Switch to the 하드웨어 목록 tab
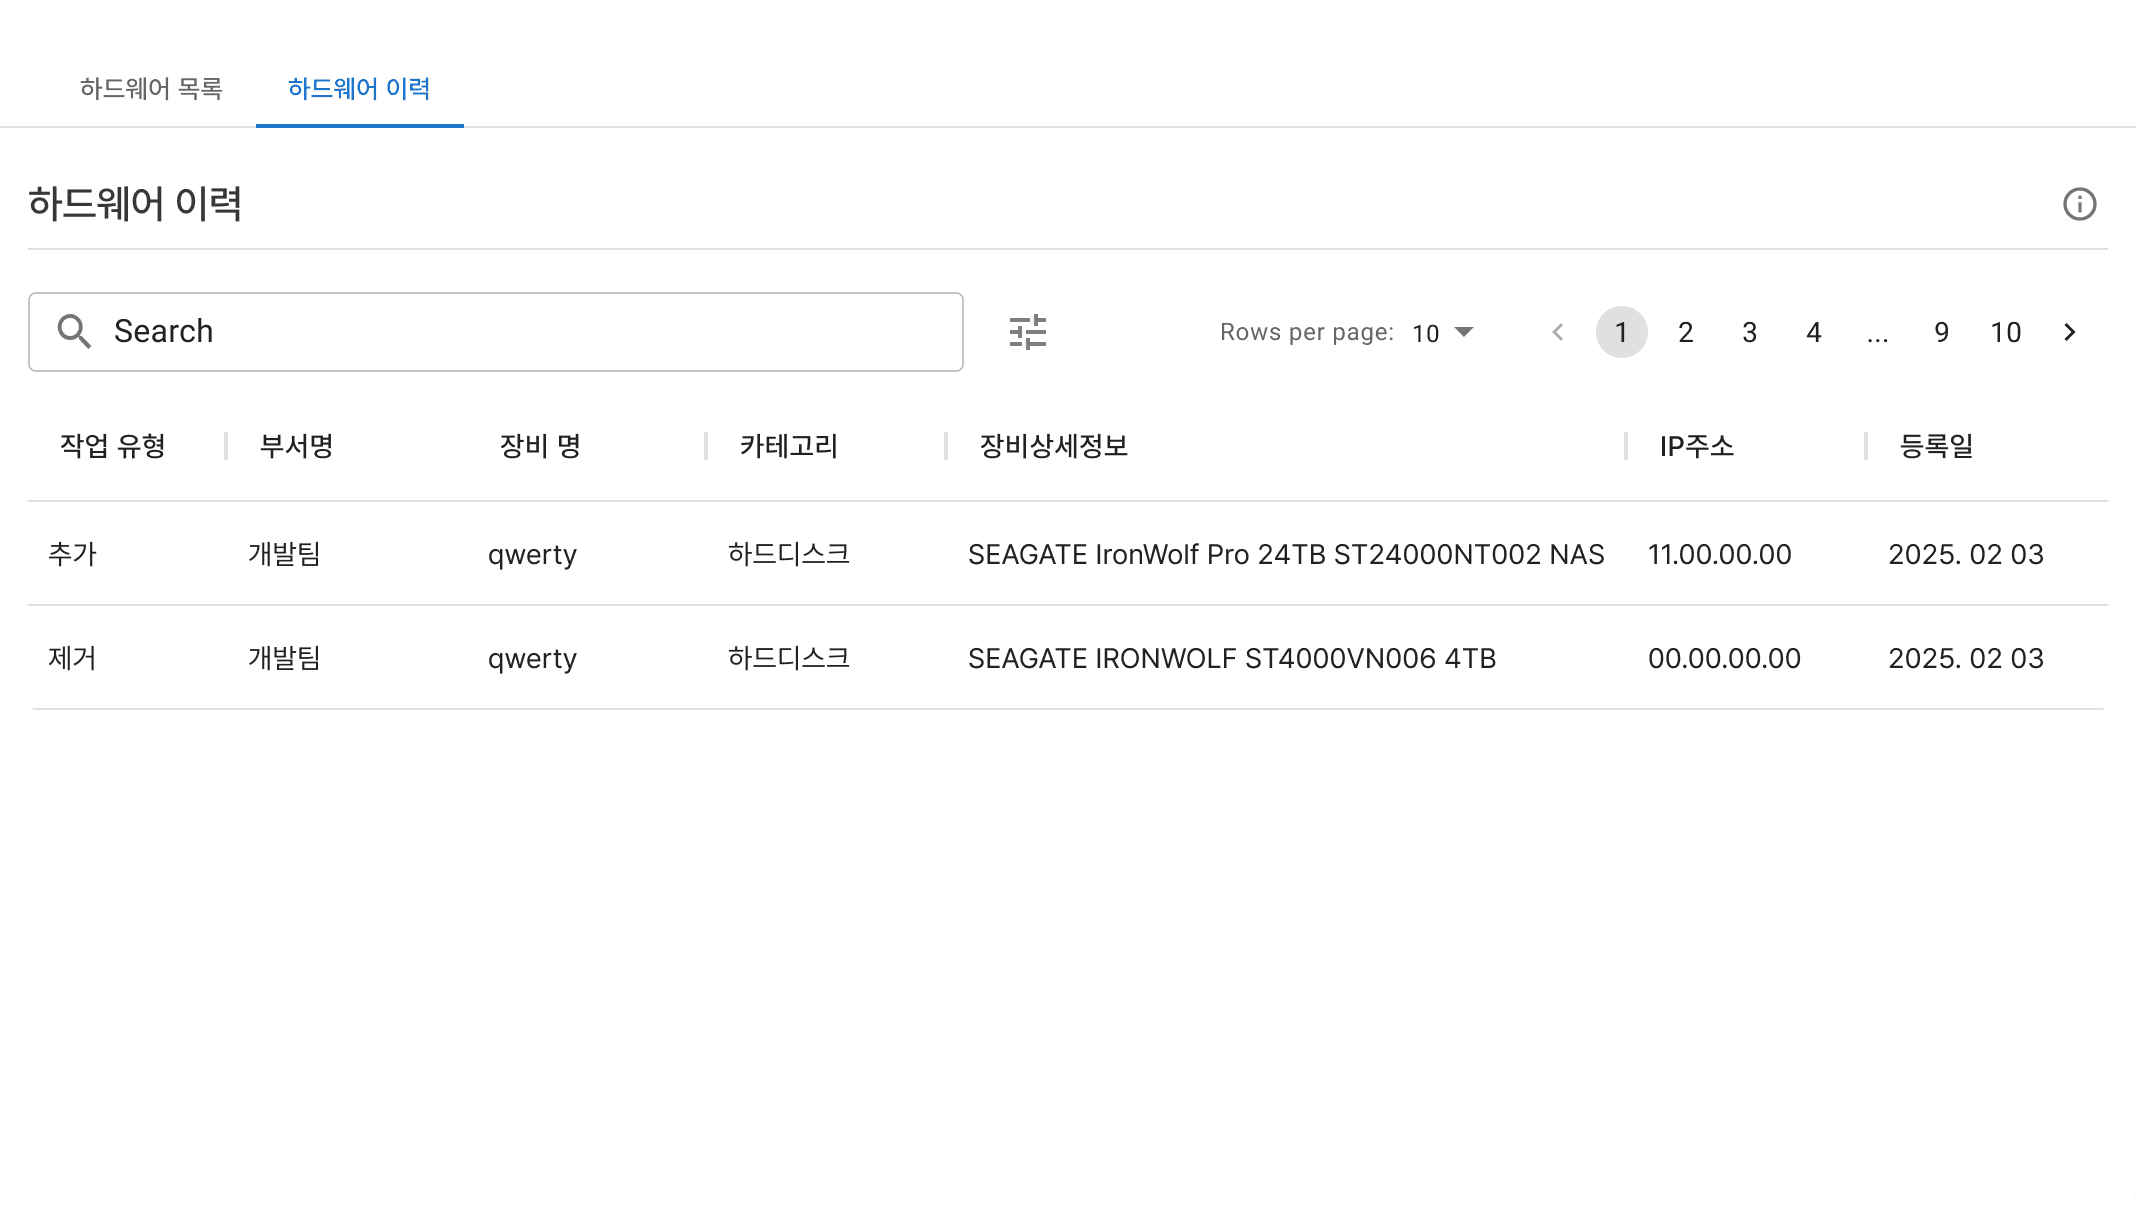The height and width of the screenshot is (1222, 2136). click(152, 89)
